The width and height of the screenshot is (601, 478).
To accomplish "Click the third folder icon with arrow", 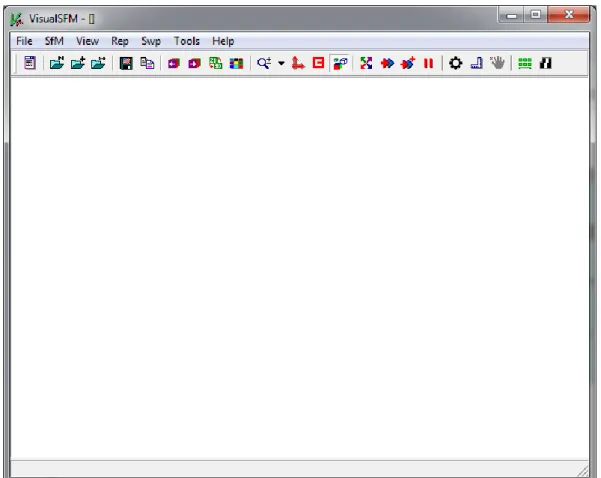I will click(x=99, y=63).
